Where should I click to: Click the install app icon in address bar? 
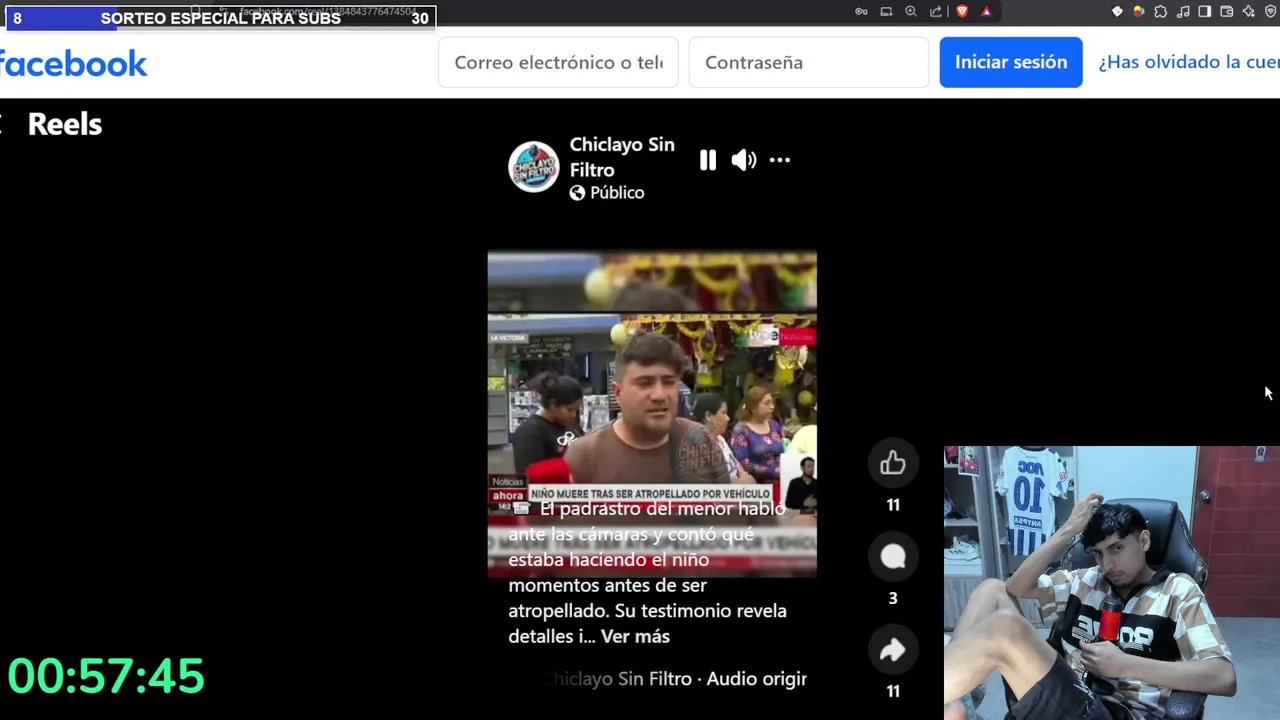(x=886, y=12)
